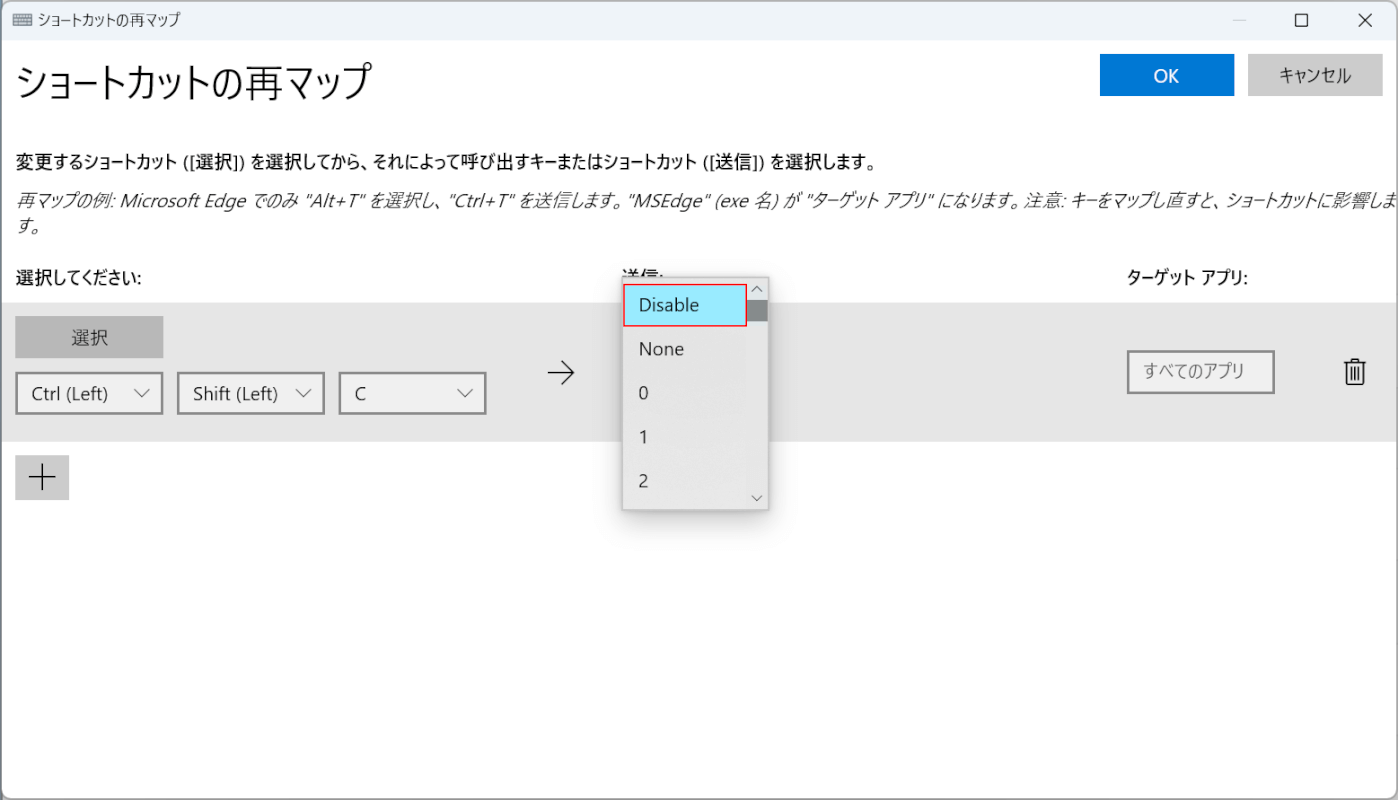Open the C key dropdown

(413, 393)
